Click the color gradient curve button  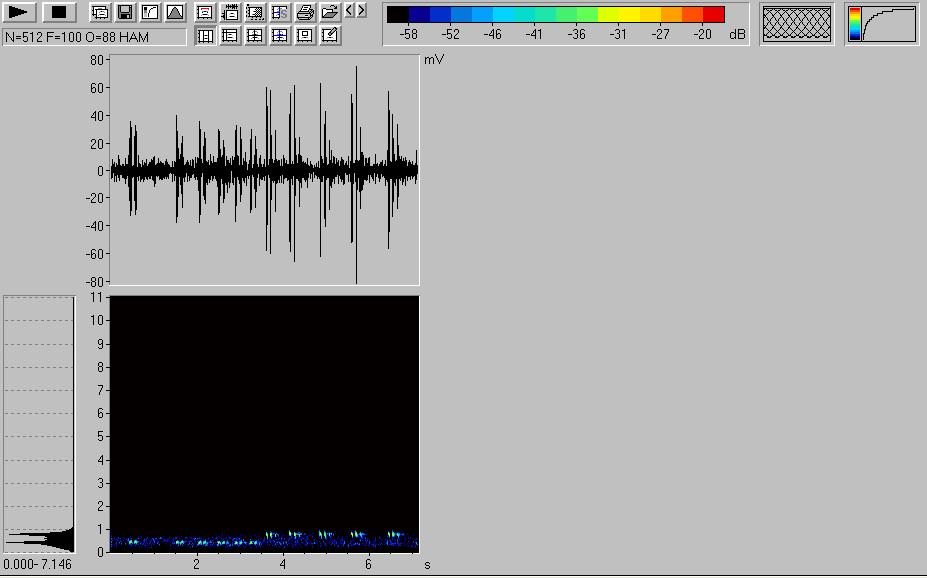(882, 24)
